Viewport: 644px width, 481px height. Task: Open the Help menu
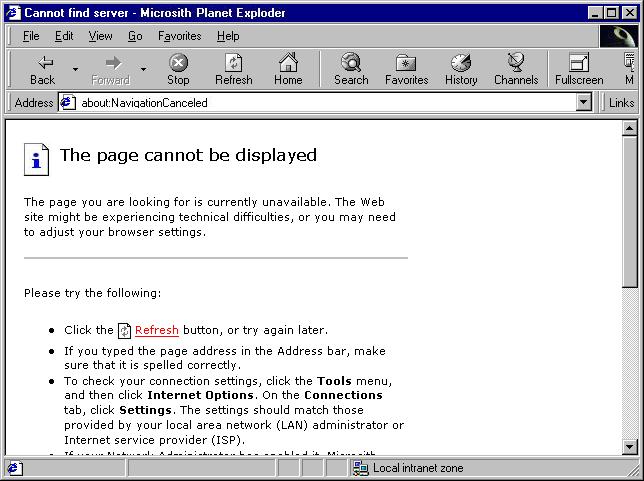228,36
